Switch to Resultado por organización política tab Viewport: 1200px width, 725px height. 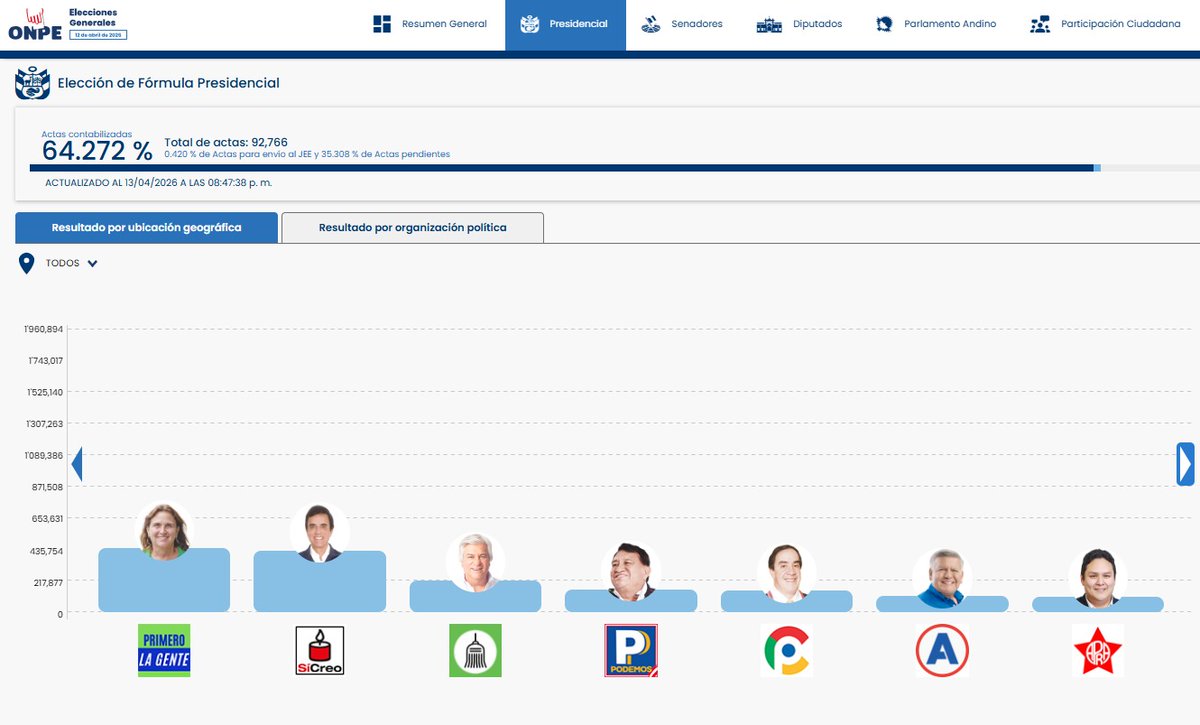coord(413,227)
